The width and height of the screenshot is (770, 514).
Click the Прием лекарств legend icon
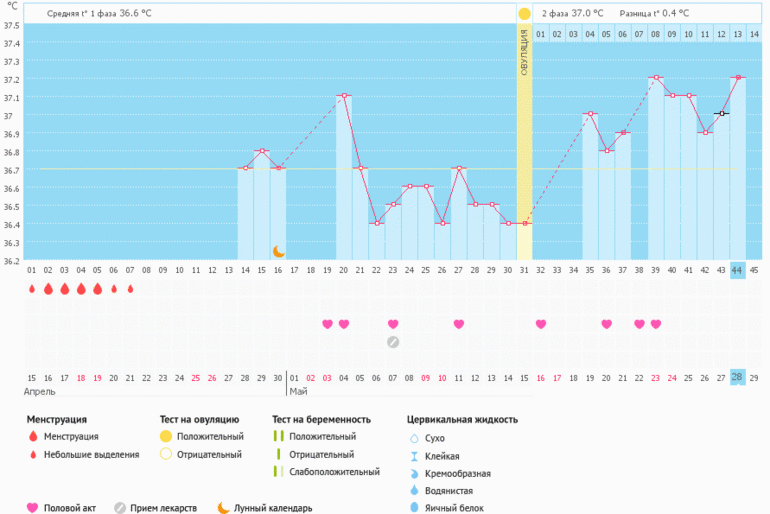[120, 507]
